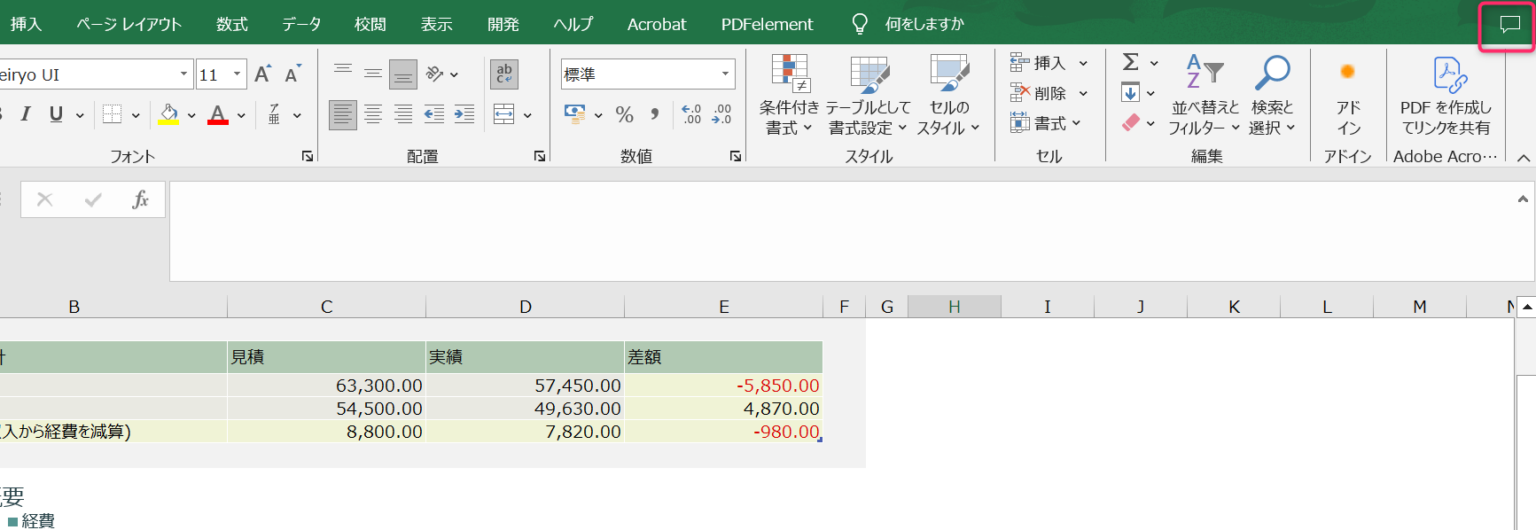Screen dimensions: 1536x530
Task: Decrease the indent level
Action: coord(434,115)
